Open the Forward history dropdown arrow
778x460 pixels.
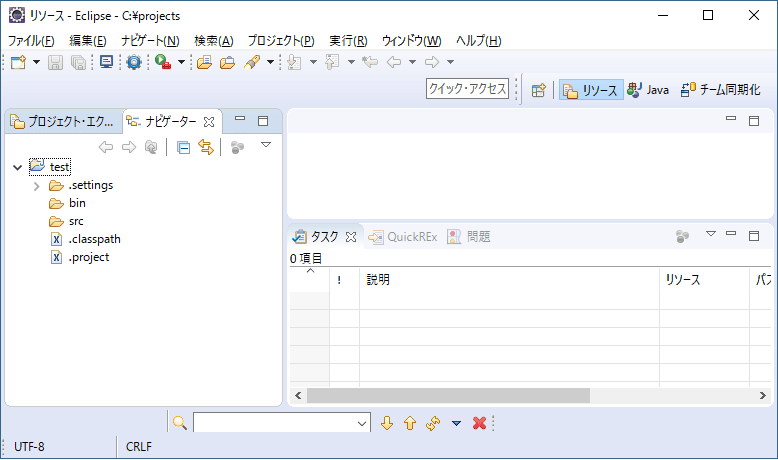(x=451, y=62)
